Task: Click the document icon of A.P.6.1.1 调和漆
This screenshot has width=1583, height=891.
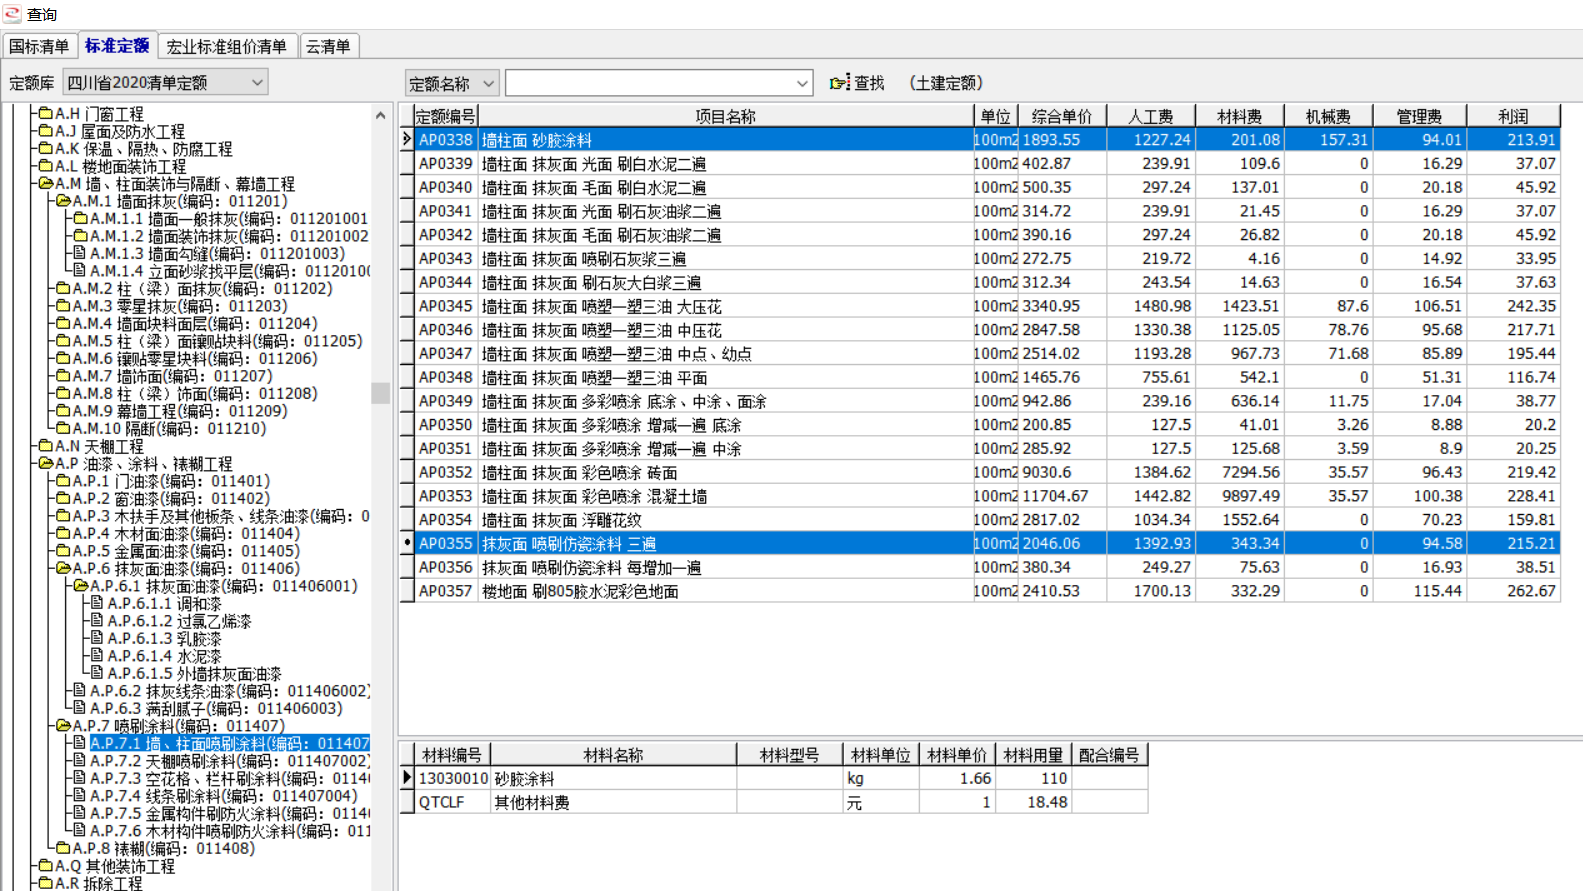Action: click(x=98, y=603)
